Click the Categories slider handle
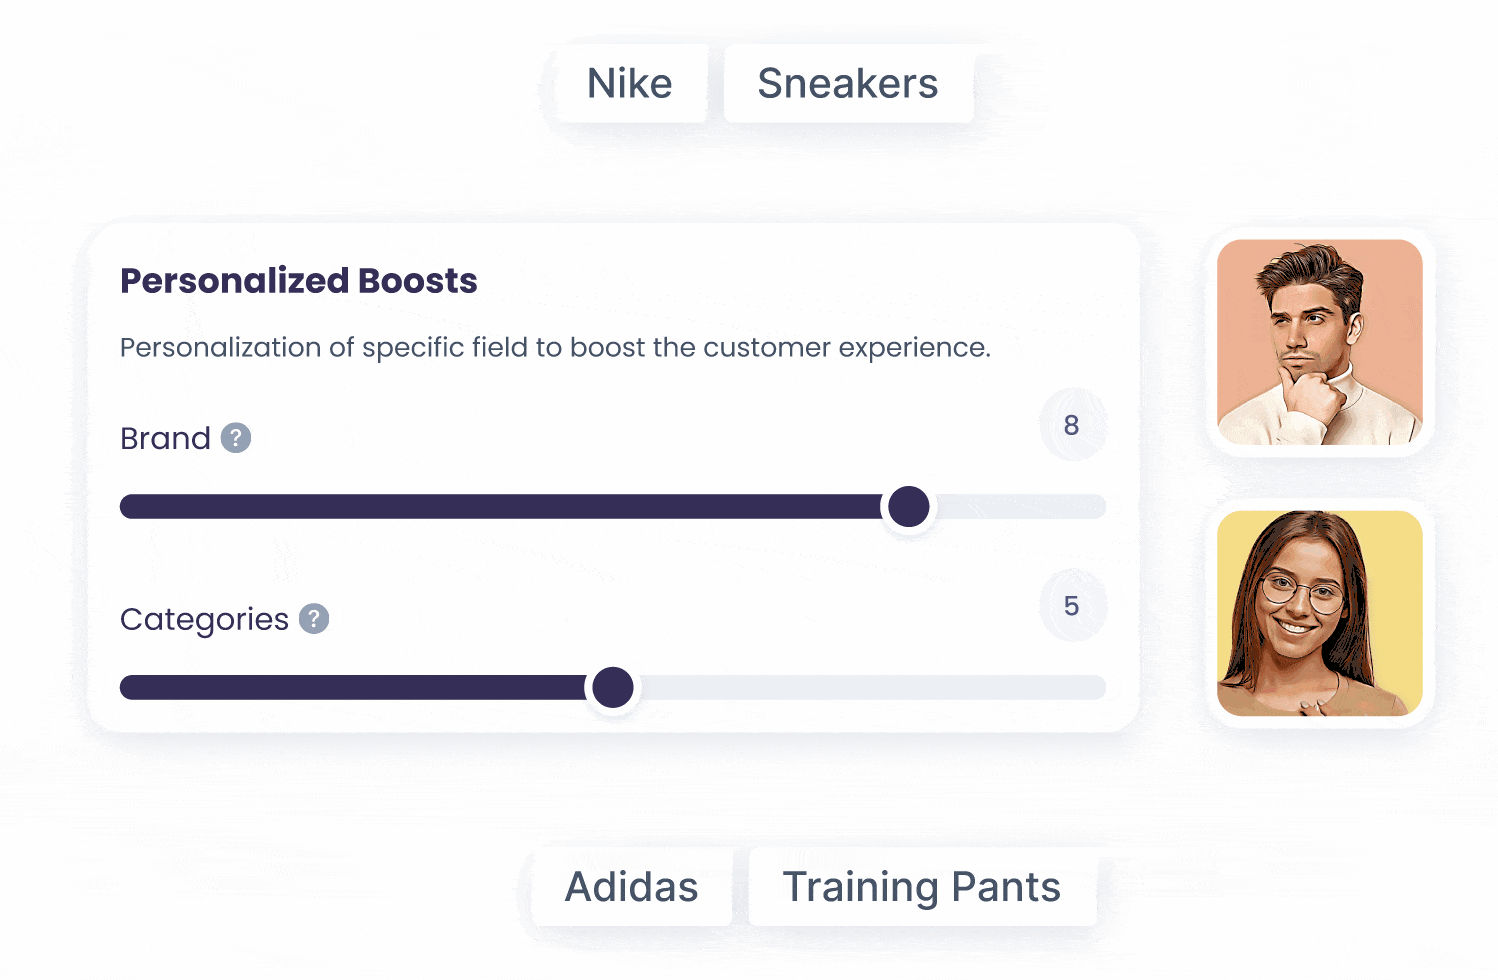Image resolution: width=1498 pixels, height=980 pixels. pyautogui.click(x=613, y=687)
